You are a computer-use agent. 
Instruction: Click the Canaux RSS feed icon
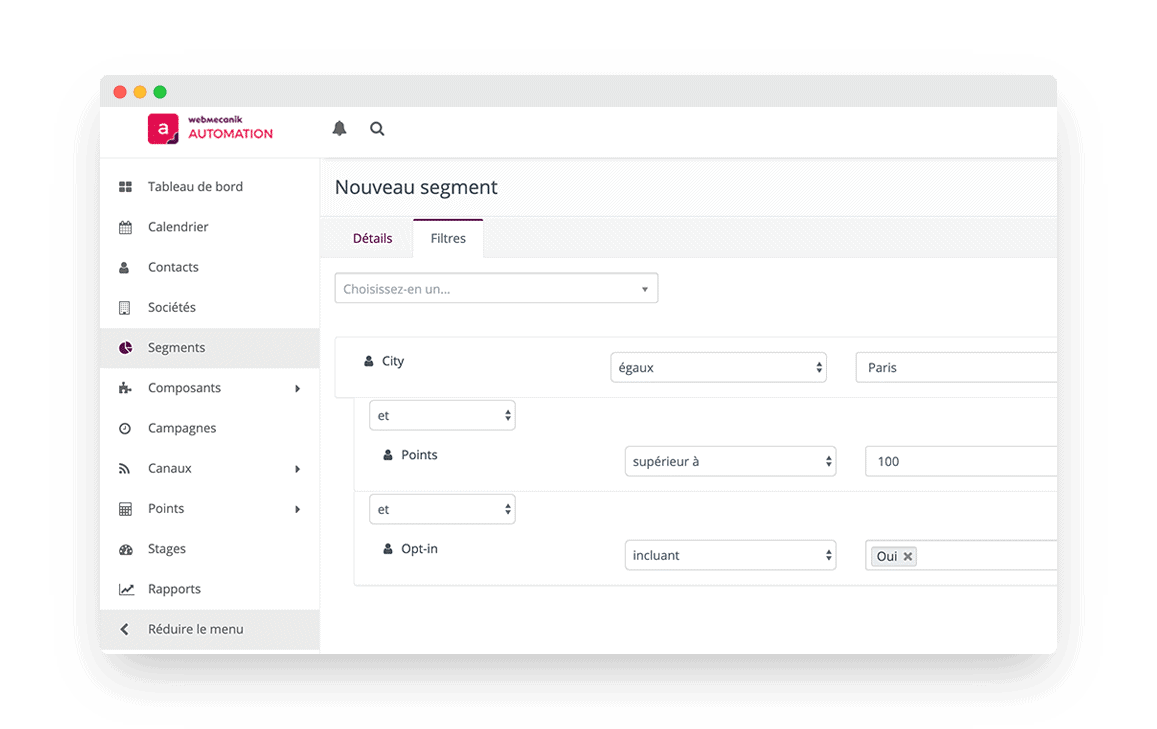125,469
